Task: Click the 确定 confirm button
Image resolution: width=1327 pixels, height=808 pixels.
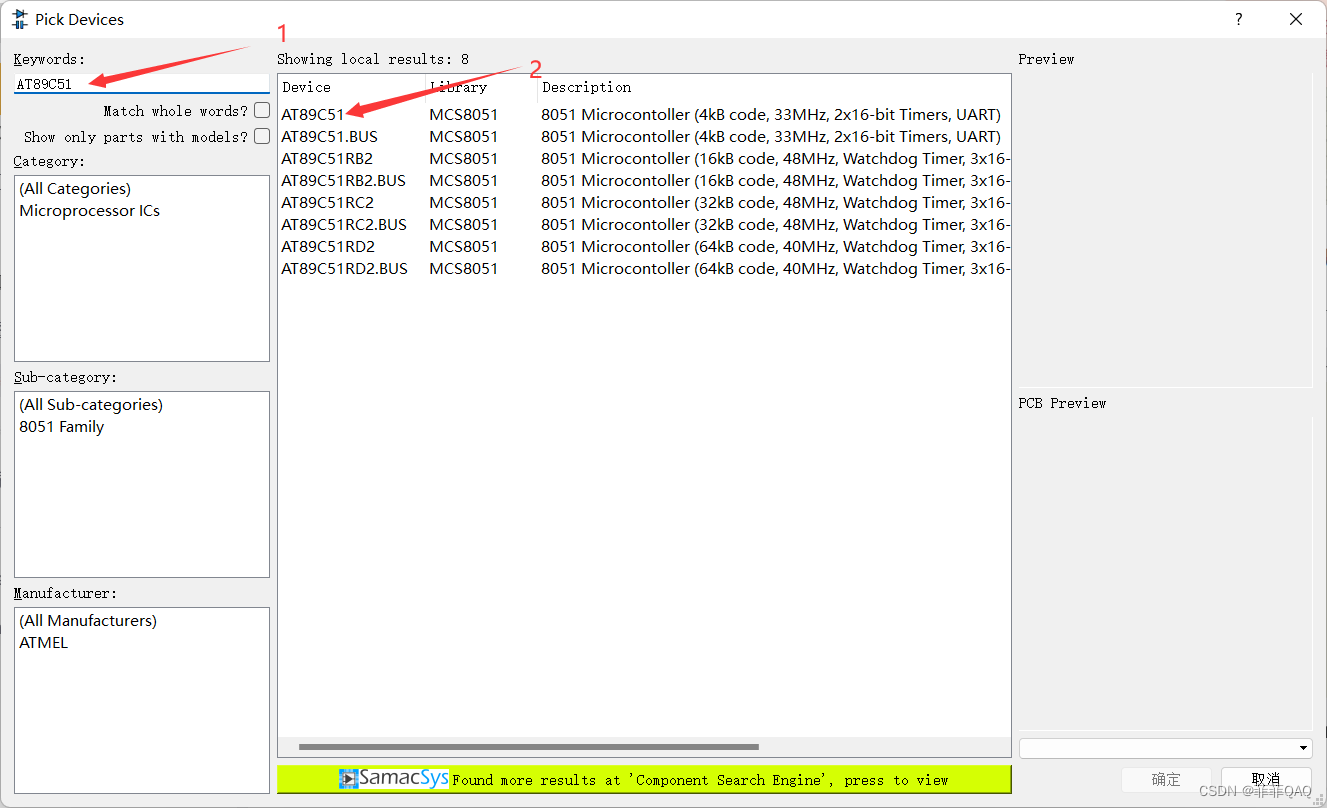Action: tap(1166, 779)
